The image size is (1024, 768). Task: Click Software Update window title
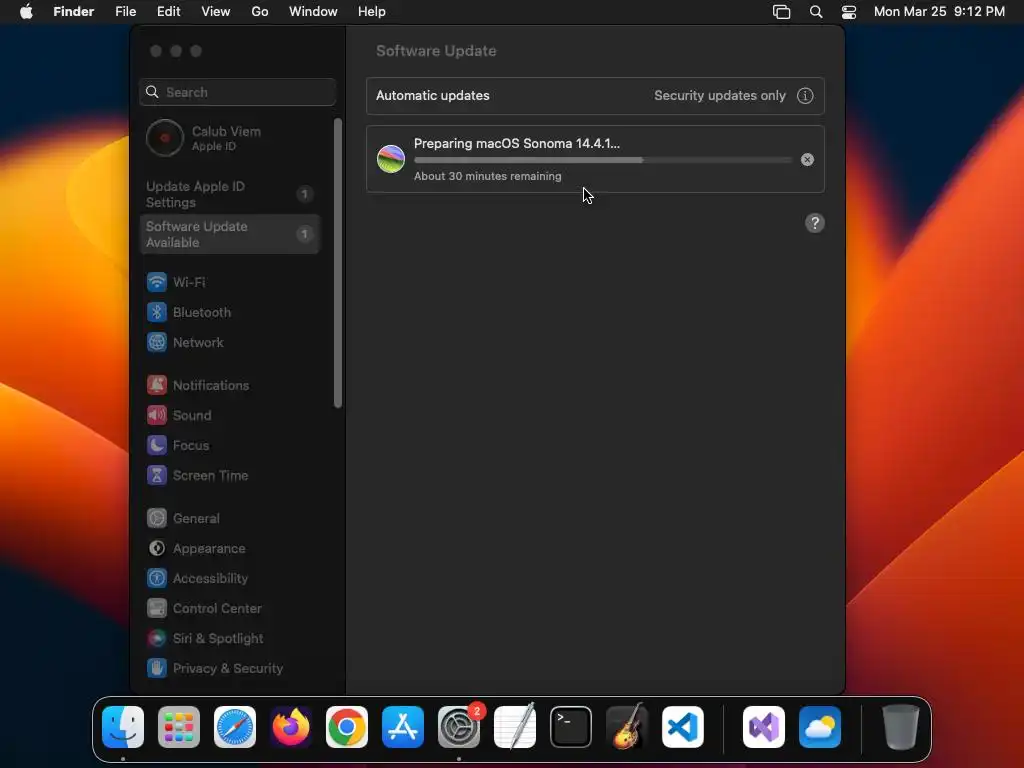(436, 51)
